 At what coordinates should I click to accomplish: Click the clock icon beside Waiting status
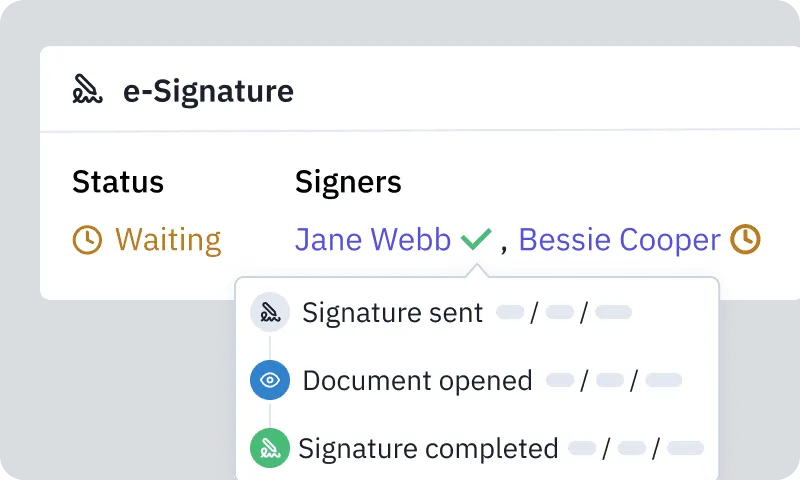tap(87, 239)
